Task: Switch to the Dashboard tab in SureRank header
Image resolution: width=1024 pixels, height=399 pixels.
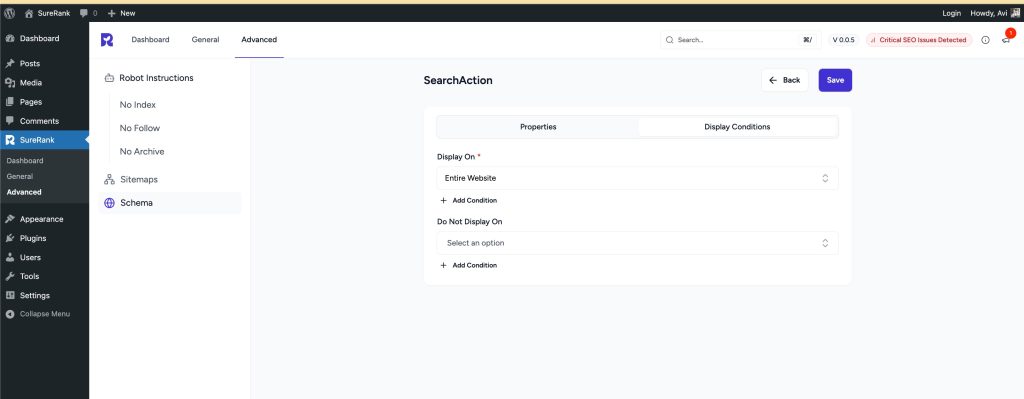Action: pyautogui.click(x=150, y=40)
